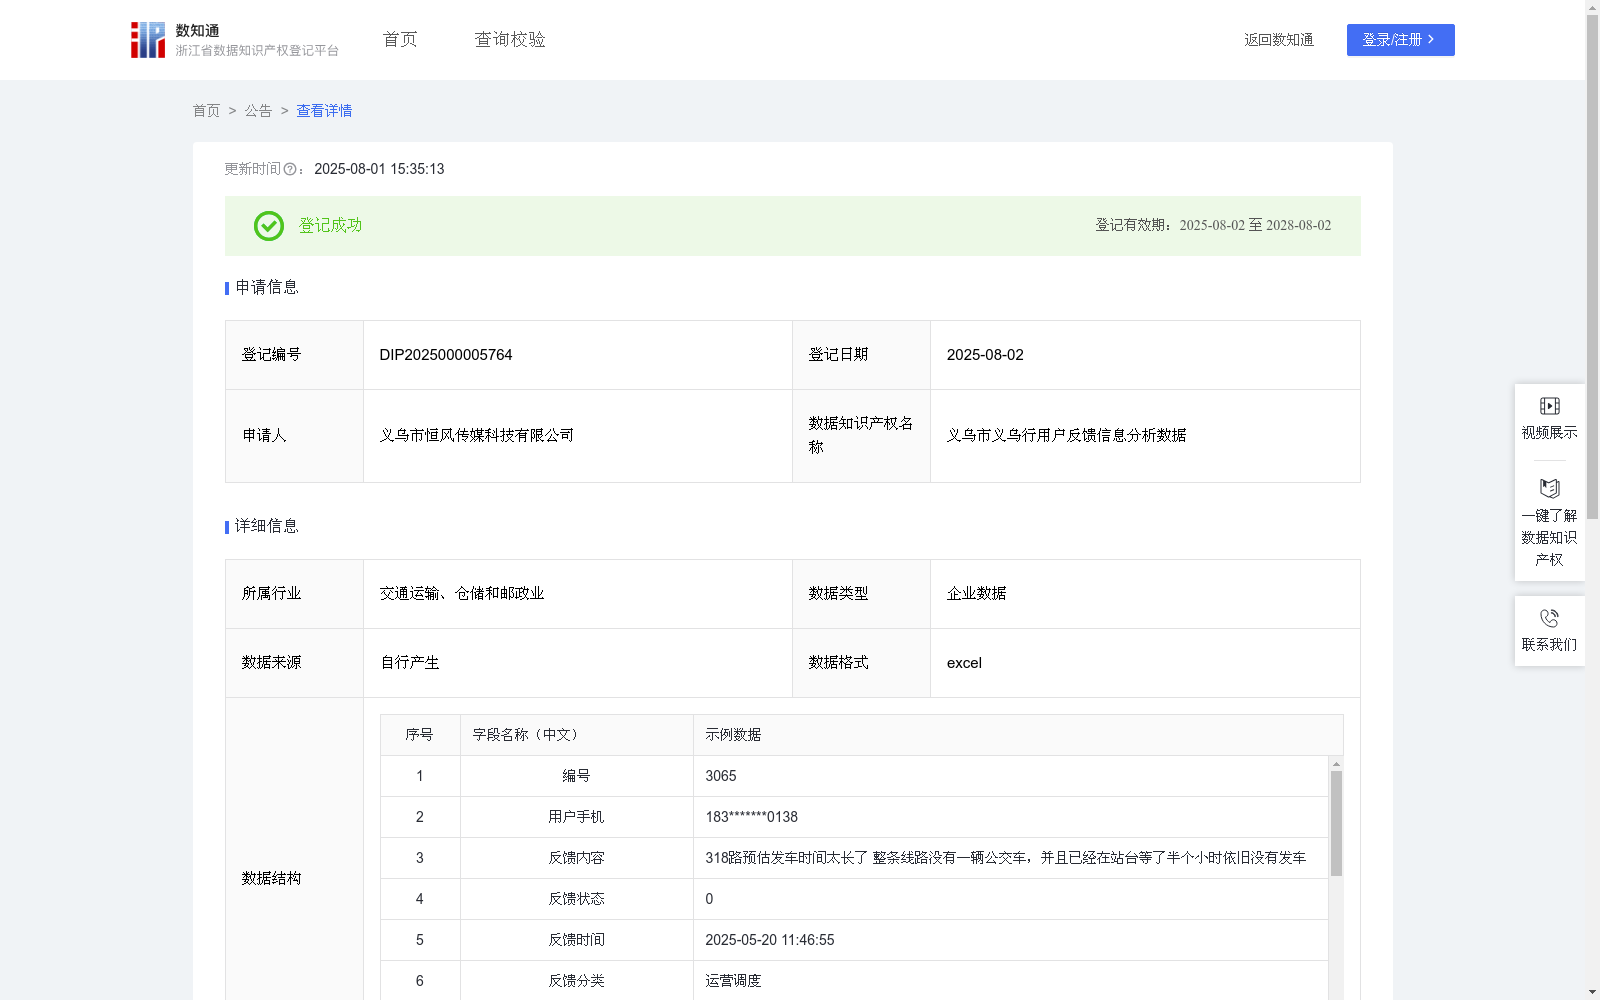Image resolution: width=1600 pixels, height=1000 pixels.
Task: Click the 联系我们 phone icon
Action: 1549,618
